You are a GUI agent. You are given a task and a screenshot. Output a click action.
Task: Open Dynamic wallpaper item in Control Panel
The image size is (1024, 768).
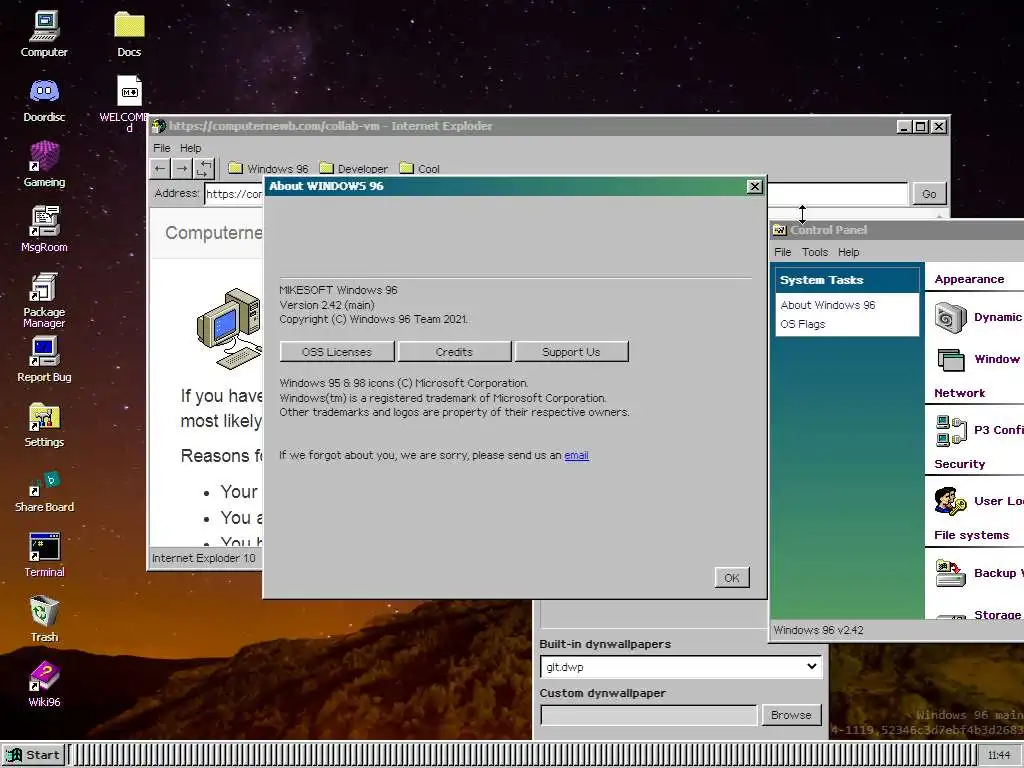[977, 317]
